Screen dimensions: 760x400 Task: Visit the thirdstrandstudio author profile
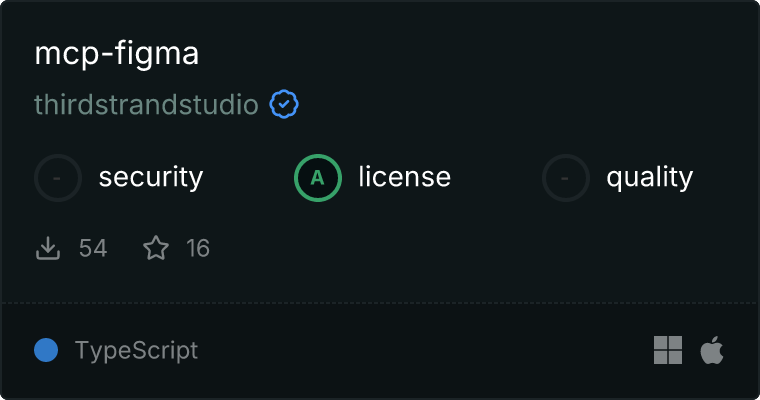click(x=146, y=104)
